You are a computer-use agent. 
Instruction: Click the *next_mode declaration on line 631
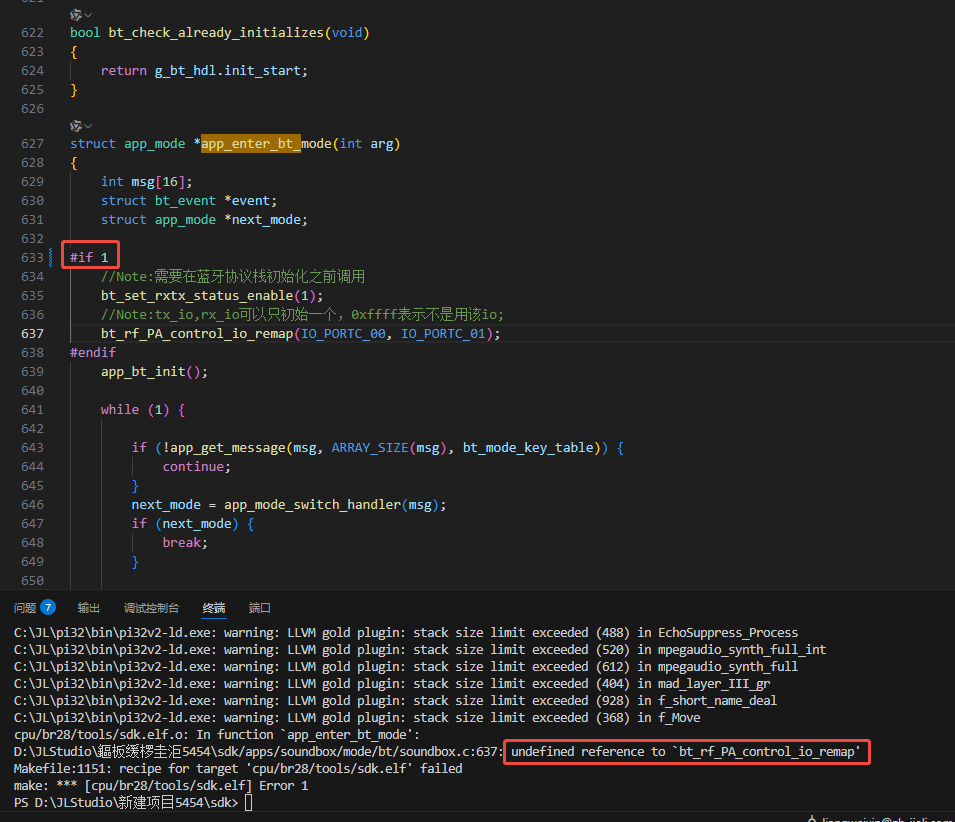(266, 220)
